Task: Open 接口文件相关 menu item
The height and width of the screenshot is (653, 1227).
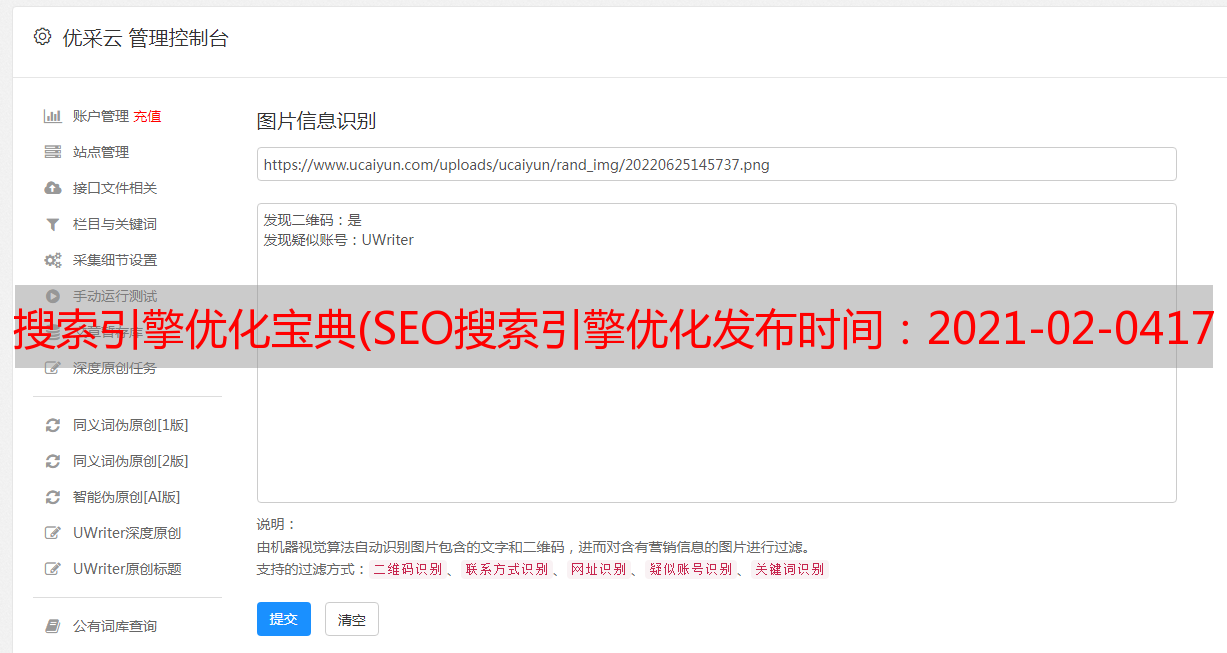Action: 115,188
